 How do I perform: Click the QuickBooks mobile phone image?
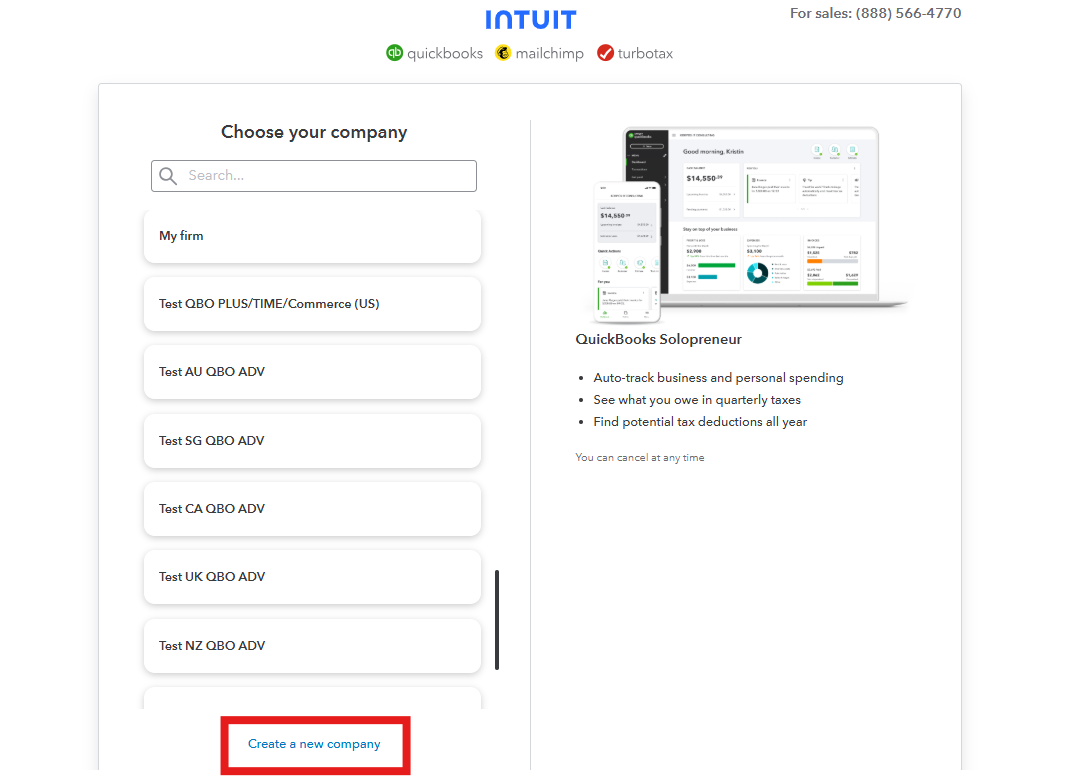tap(627, 252)
